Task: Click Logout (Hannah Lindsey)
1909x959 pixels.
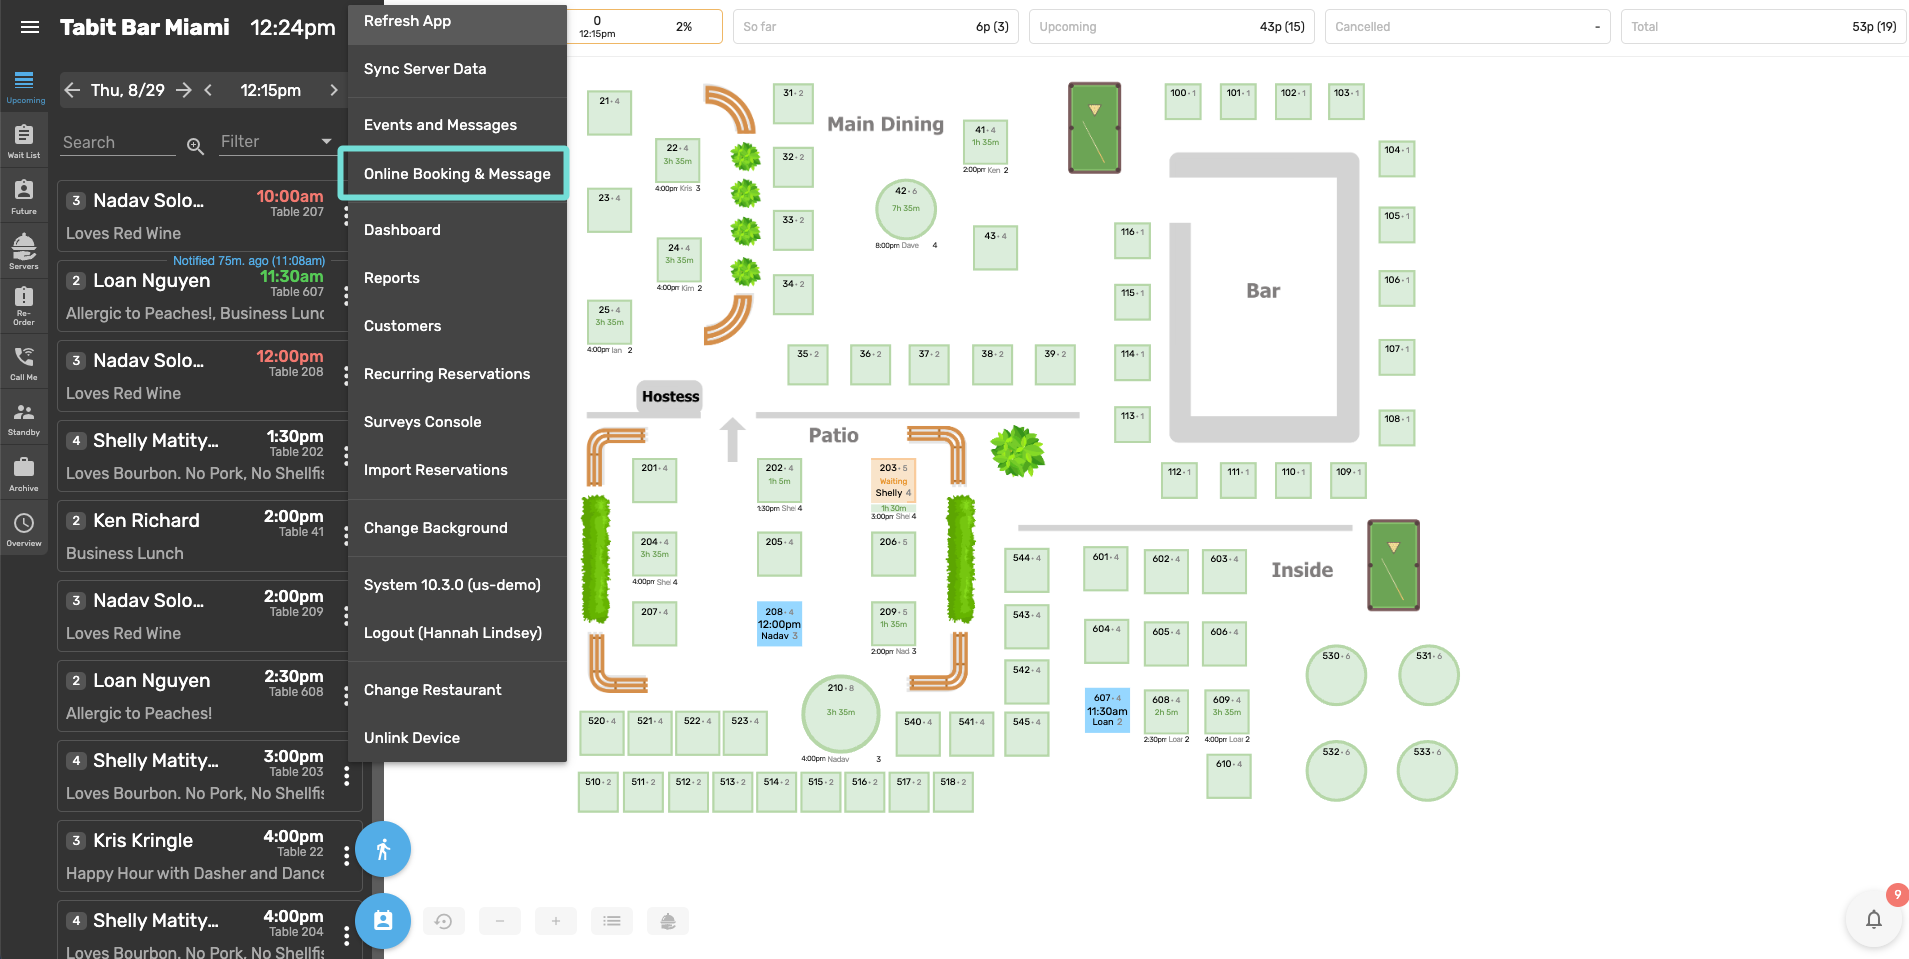Action: click(x=452, y=633)
